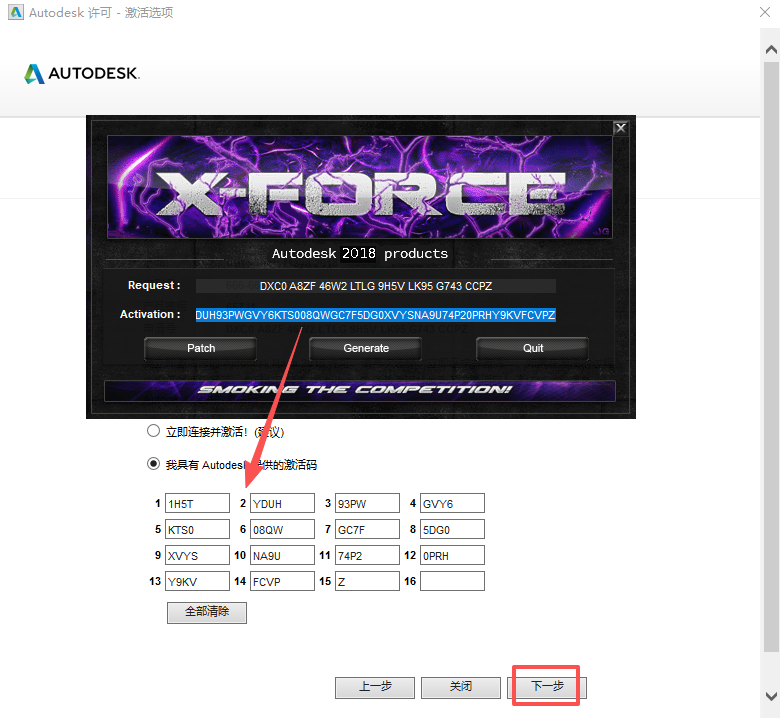Click activation box 7 containing GC7F
780x718 pixels.
(368, 529)
